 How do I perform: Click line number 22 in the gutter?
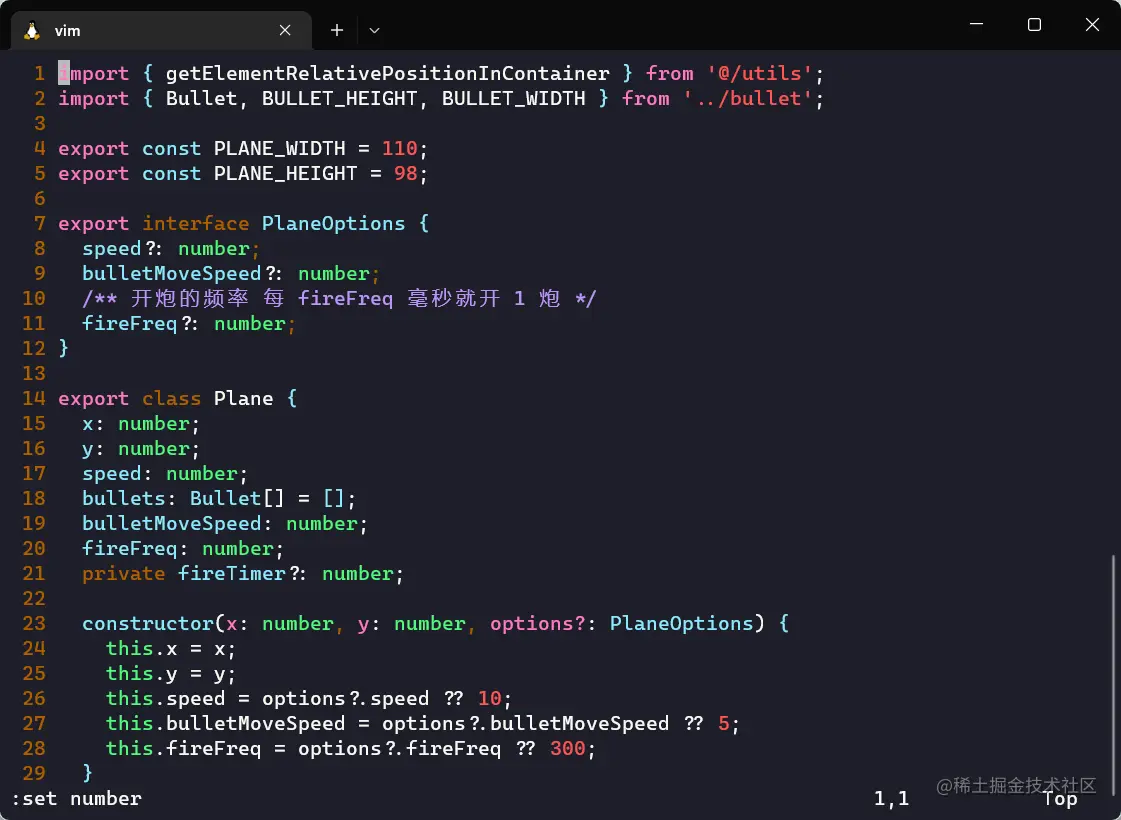pyautogui.click(x=34, y=598)
